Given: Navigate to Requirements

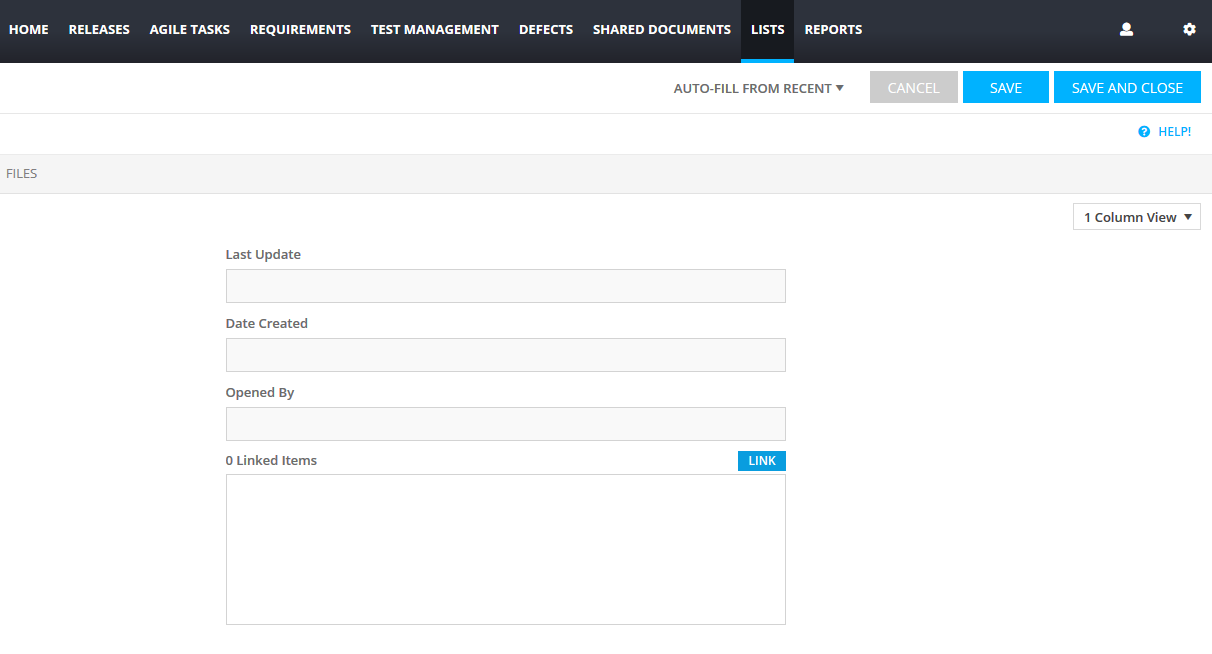Looking at the screenshot, I should pyautogui.click(x=300, y=30).
